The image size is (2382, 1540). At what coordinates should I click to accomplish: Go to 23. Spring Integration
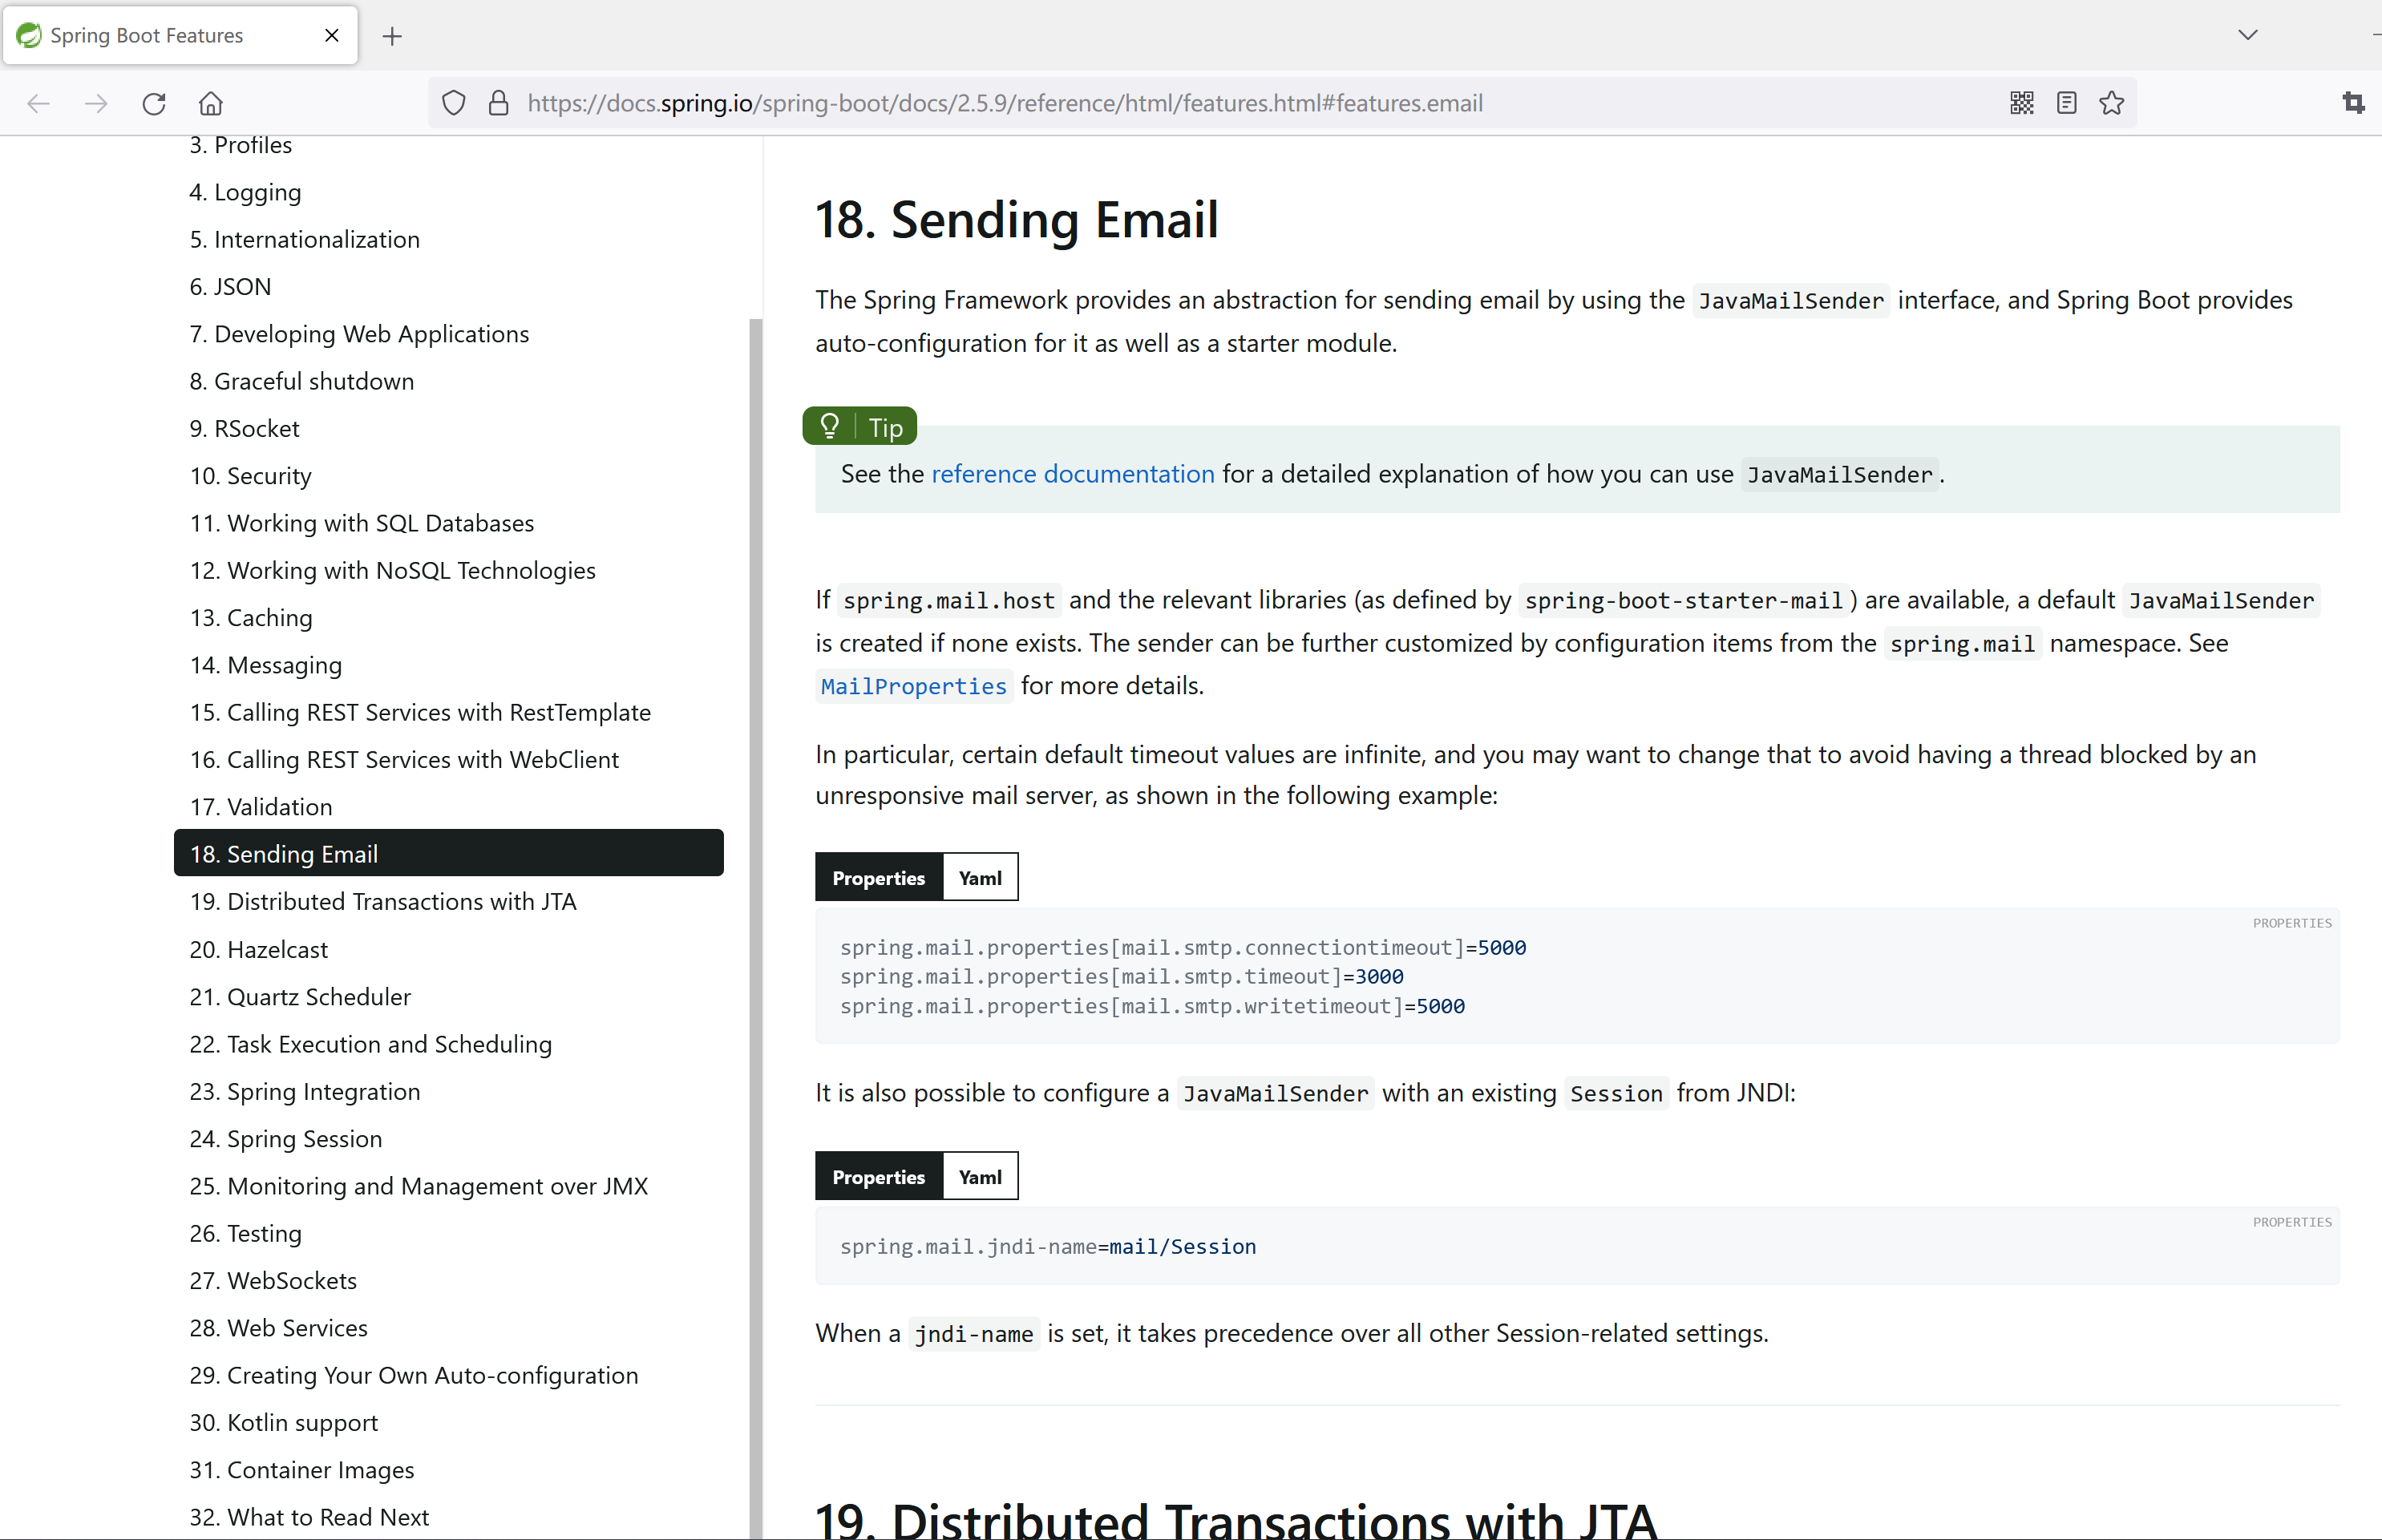(304, 1092)
